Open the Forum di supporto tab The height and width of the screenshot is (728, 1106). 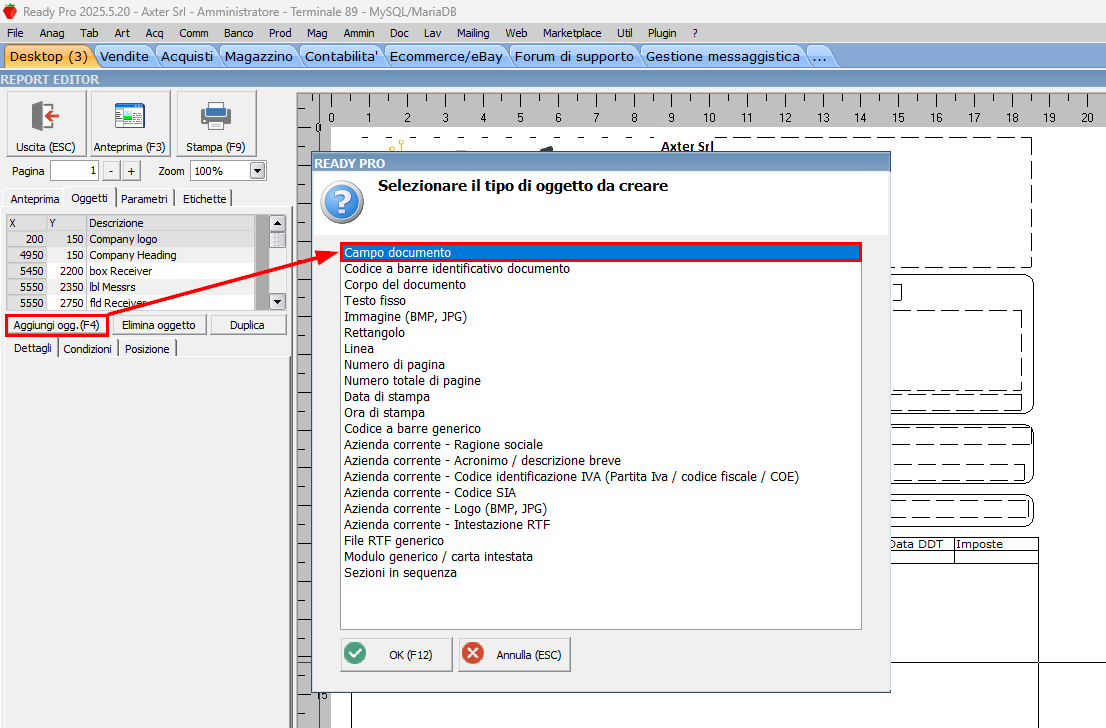(574, 56)
